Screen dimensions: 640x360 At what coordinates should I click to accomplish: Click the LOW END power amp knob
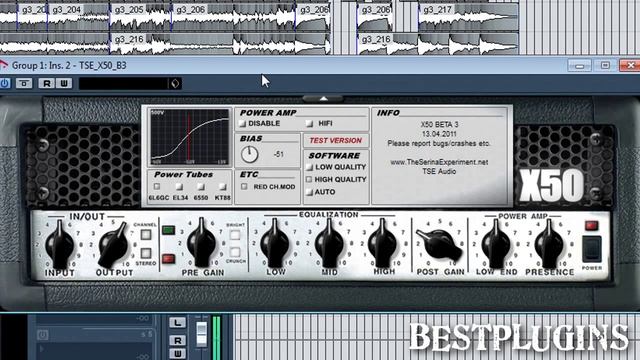496,244
